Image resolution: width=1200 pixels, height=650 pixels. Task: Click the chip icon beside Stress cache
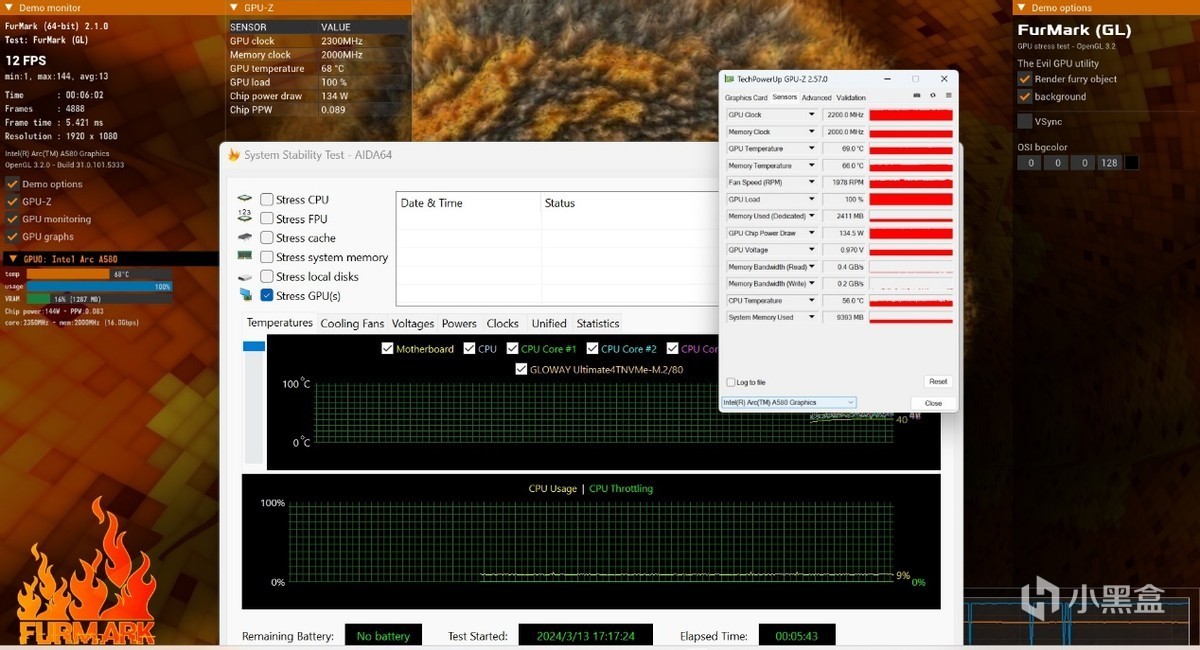click(x=245, y=238)
